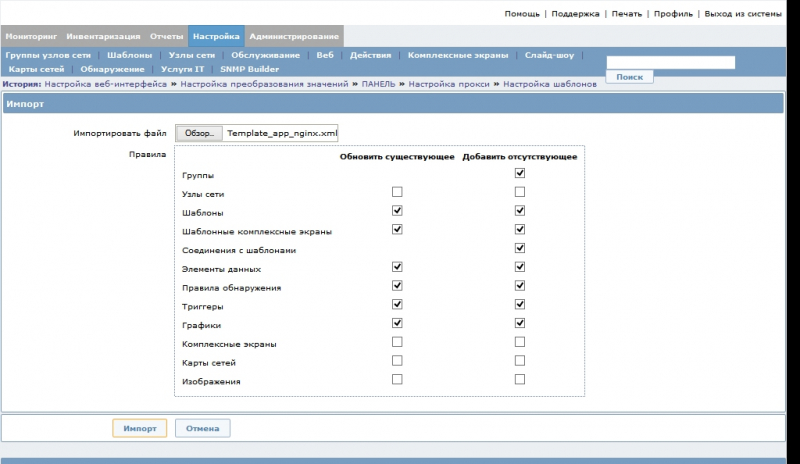Open Узлы сети submenu item

pyautogui.click(x=192, y=55)
